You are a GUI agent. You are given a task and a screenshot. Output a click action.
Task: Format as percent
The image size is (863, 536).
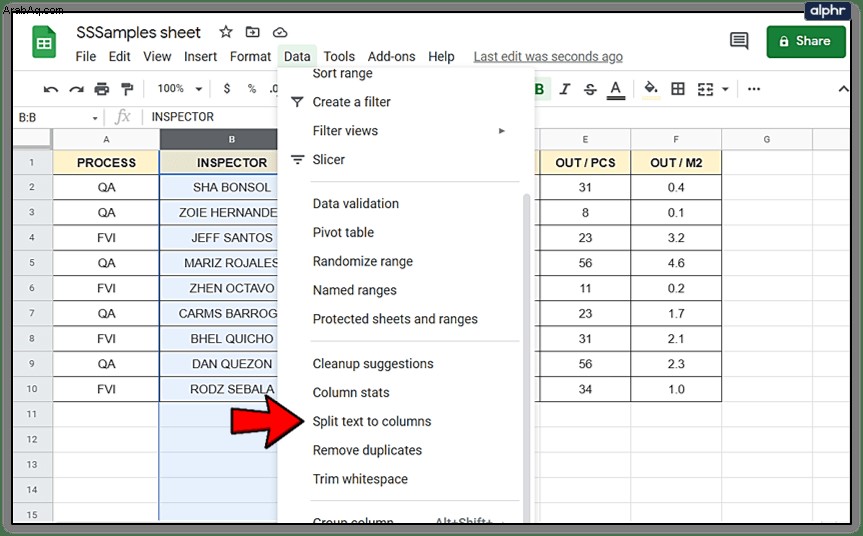(x=252, y=89)
